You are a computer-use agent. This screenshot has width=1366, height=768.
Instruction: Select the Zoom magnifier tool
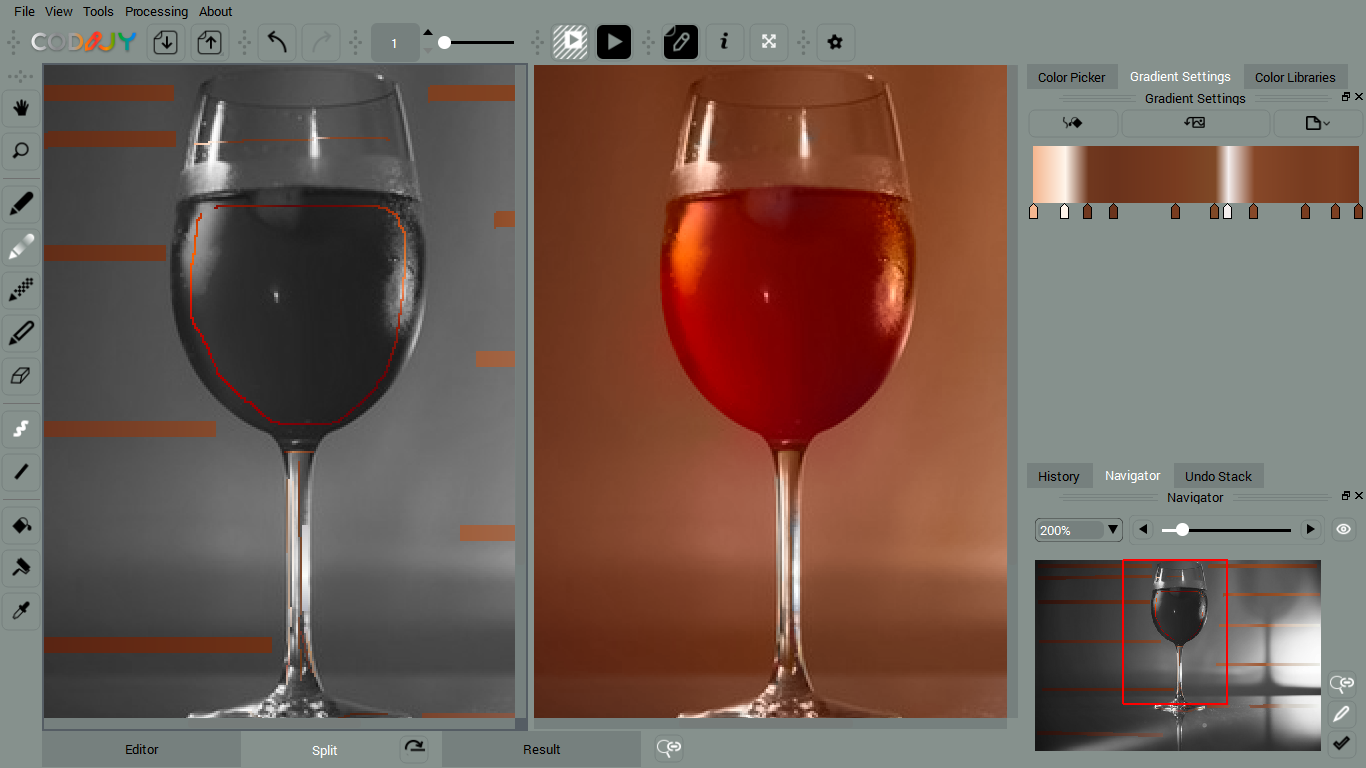[21, 151]
